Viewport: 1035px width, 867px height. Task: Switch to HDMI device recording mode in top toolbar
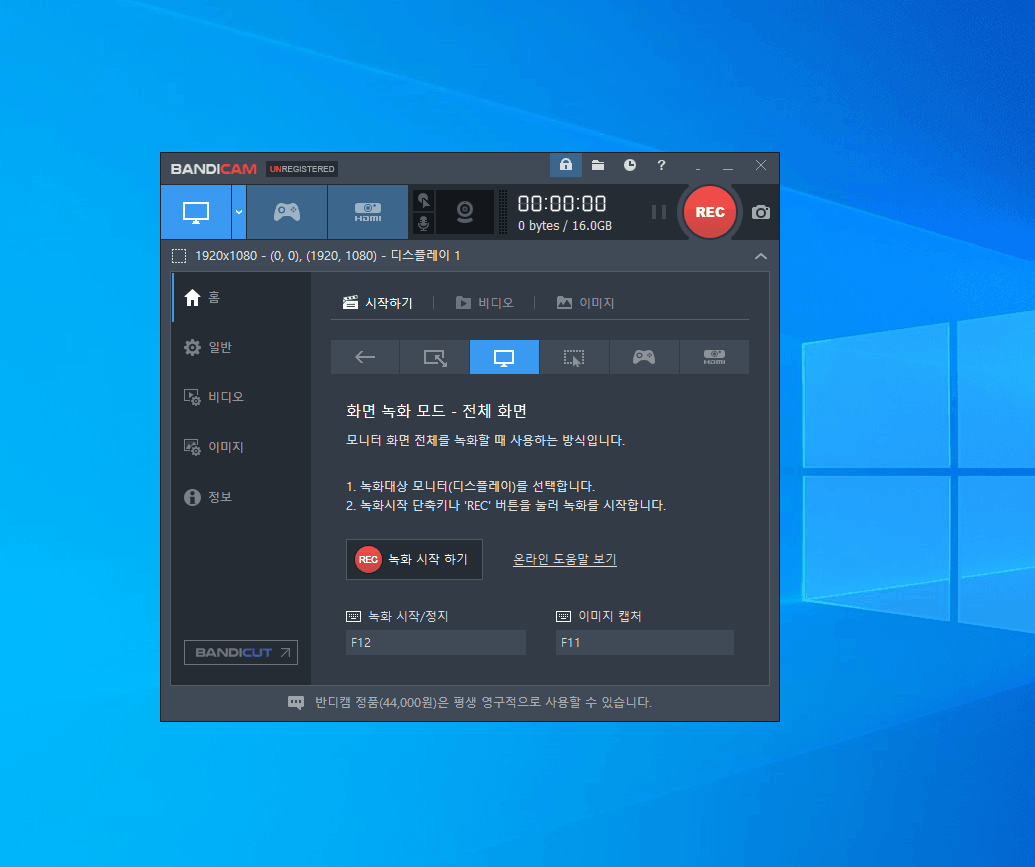point(368,212)
